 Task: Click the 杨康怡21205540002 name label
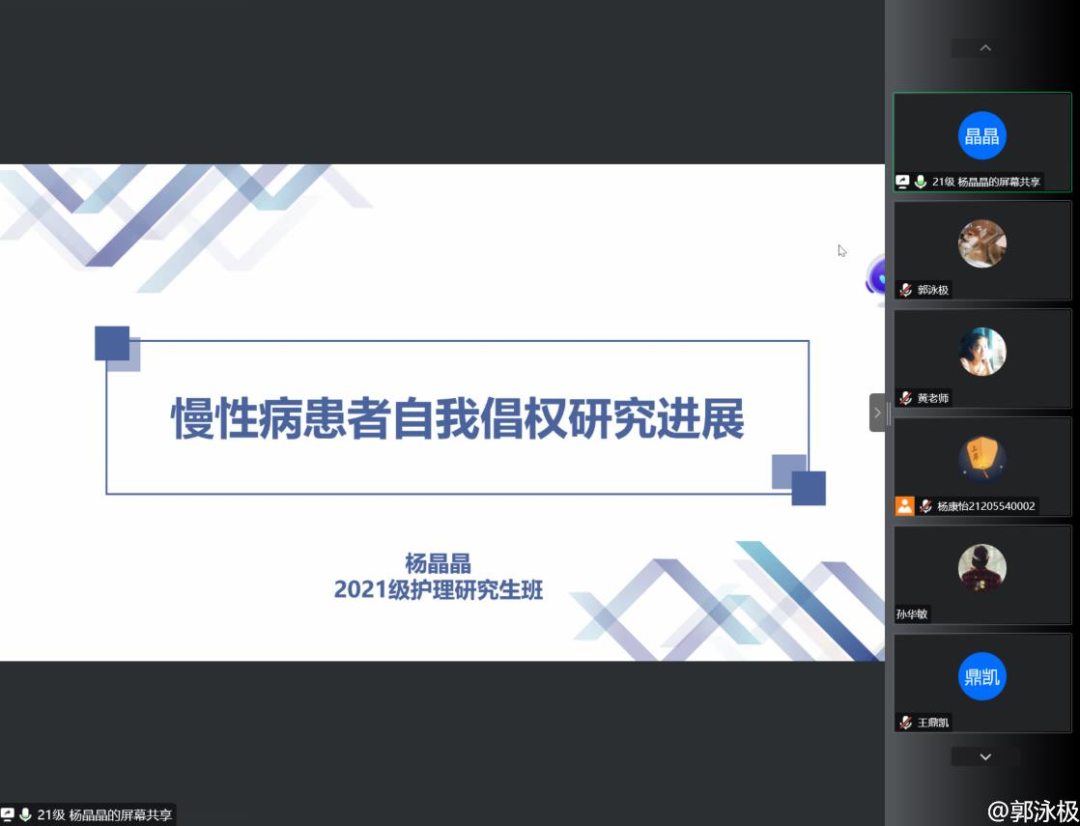985,506
